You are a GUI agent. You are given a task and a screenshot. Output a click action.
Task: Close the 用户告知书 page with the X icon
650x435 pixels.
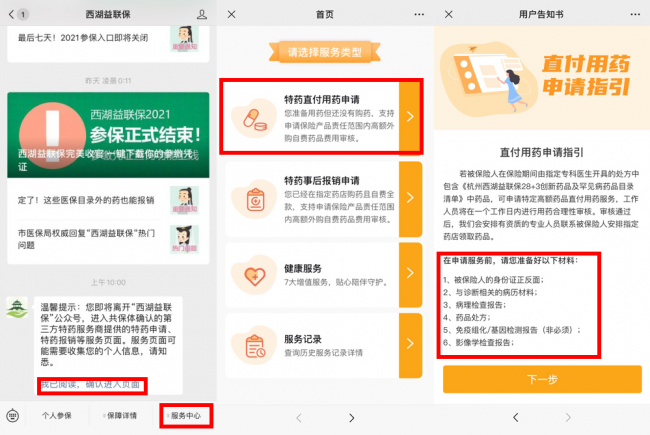click(447, 15)
